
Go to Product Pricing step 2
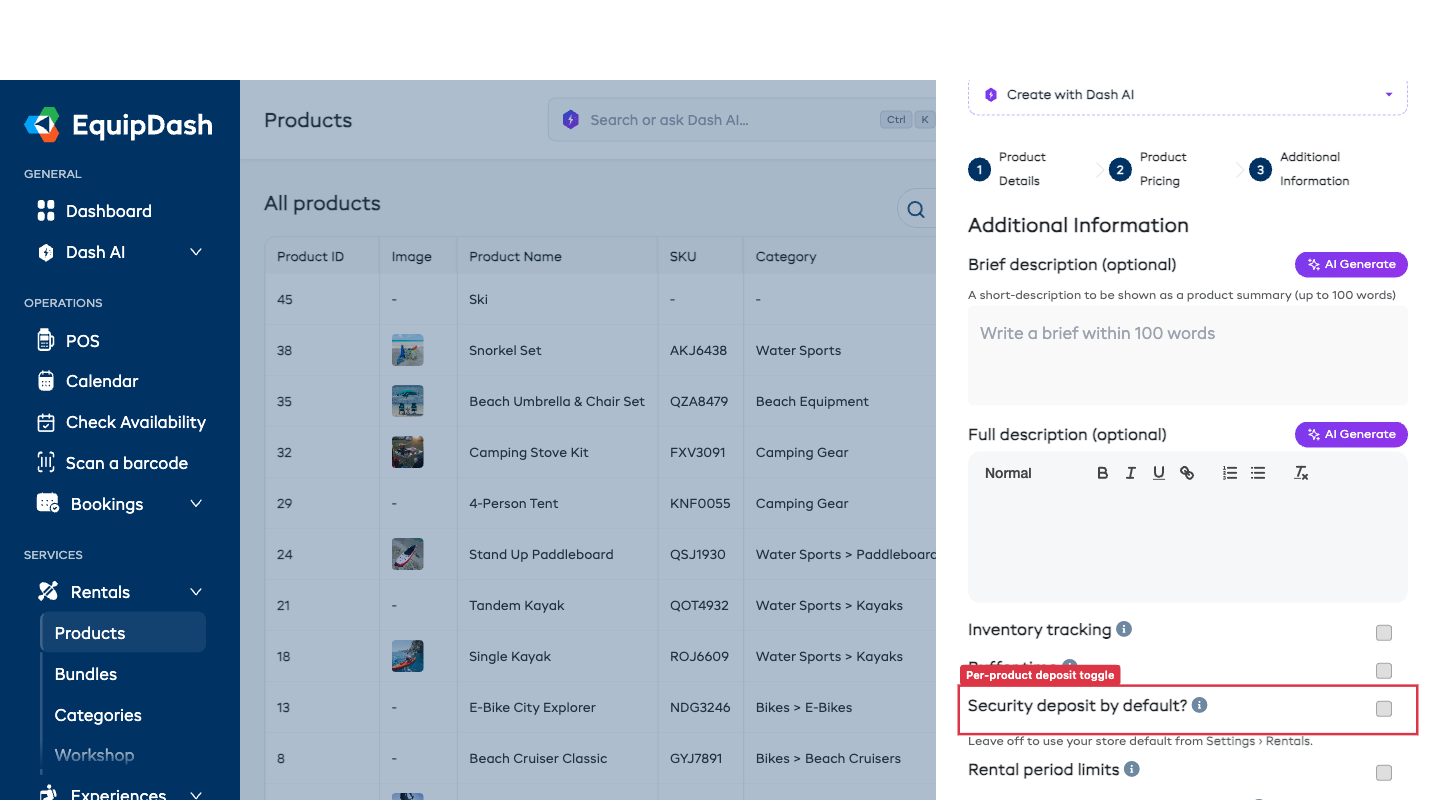pos(1148,169)
